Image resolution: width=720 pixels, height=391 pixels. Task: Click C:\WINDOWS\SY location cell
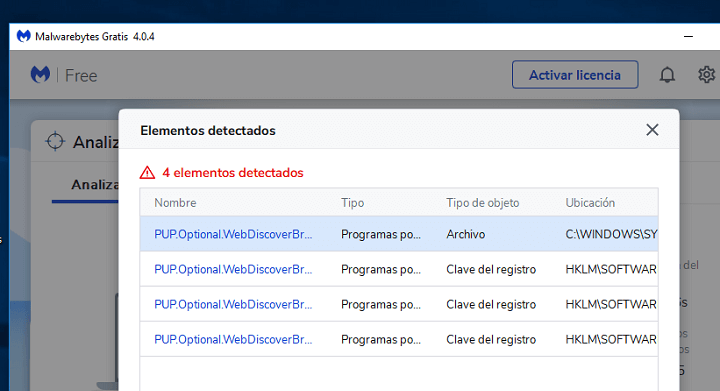pos(611,234)
